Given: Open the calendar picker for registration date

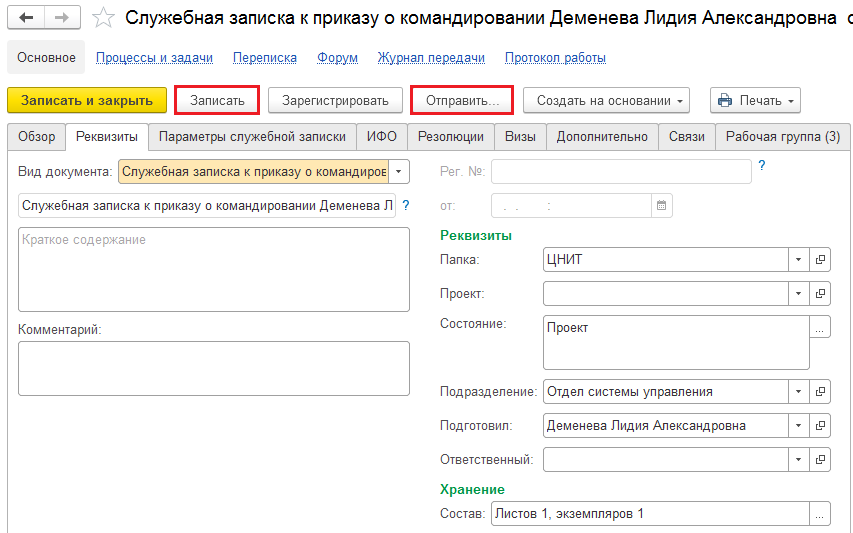Looking at the screenshot, I should [x=662, y=206].
